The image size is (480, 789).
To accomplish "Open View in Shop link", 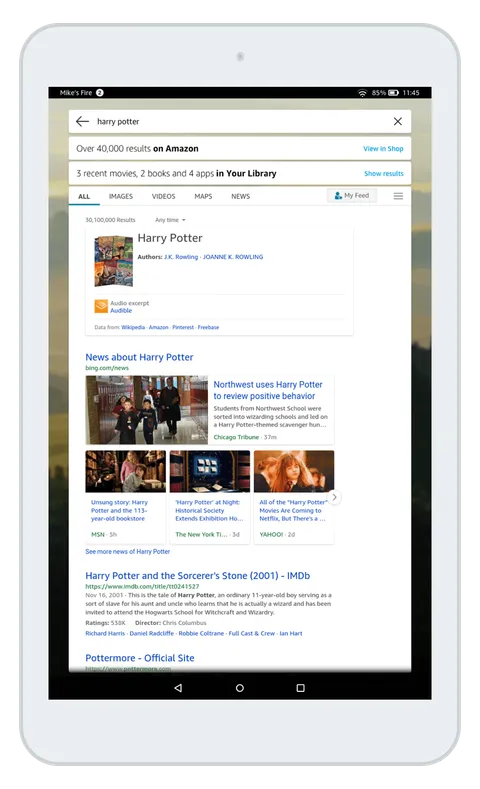I will click(x=383, y=148).
